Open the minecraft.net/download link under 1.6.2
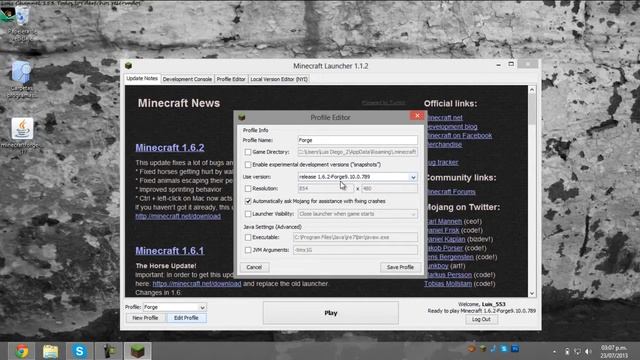The width and height of the screenshot is (640, 360). (178, 216)
